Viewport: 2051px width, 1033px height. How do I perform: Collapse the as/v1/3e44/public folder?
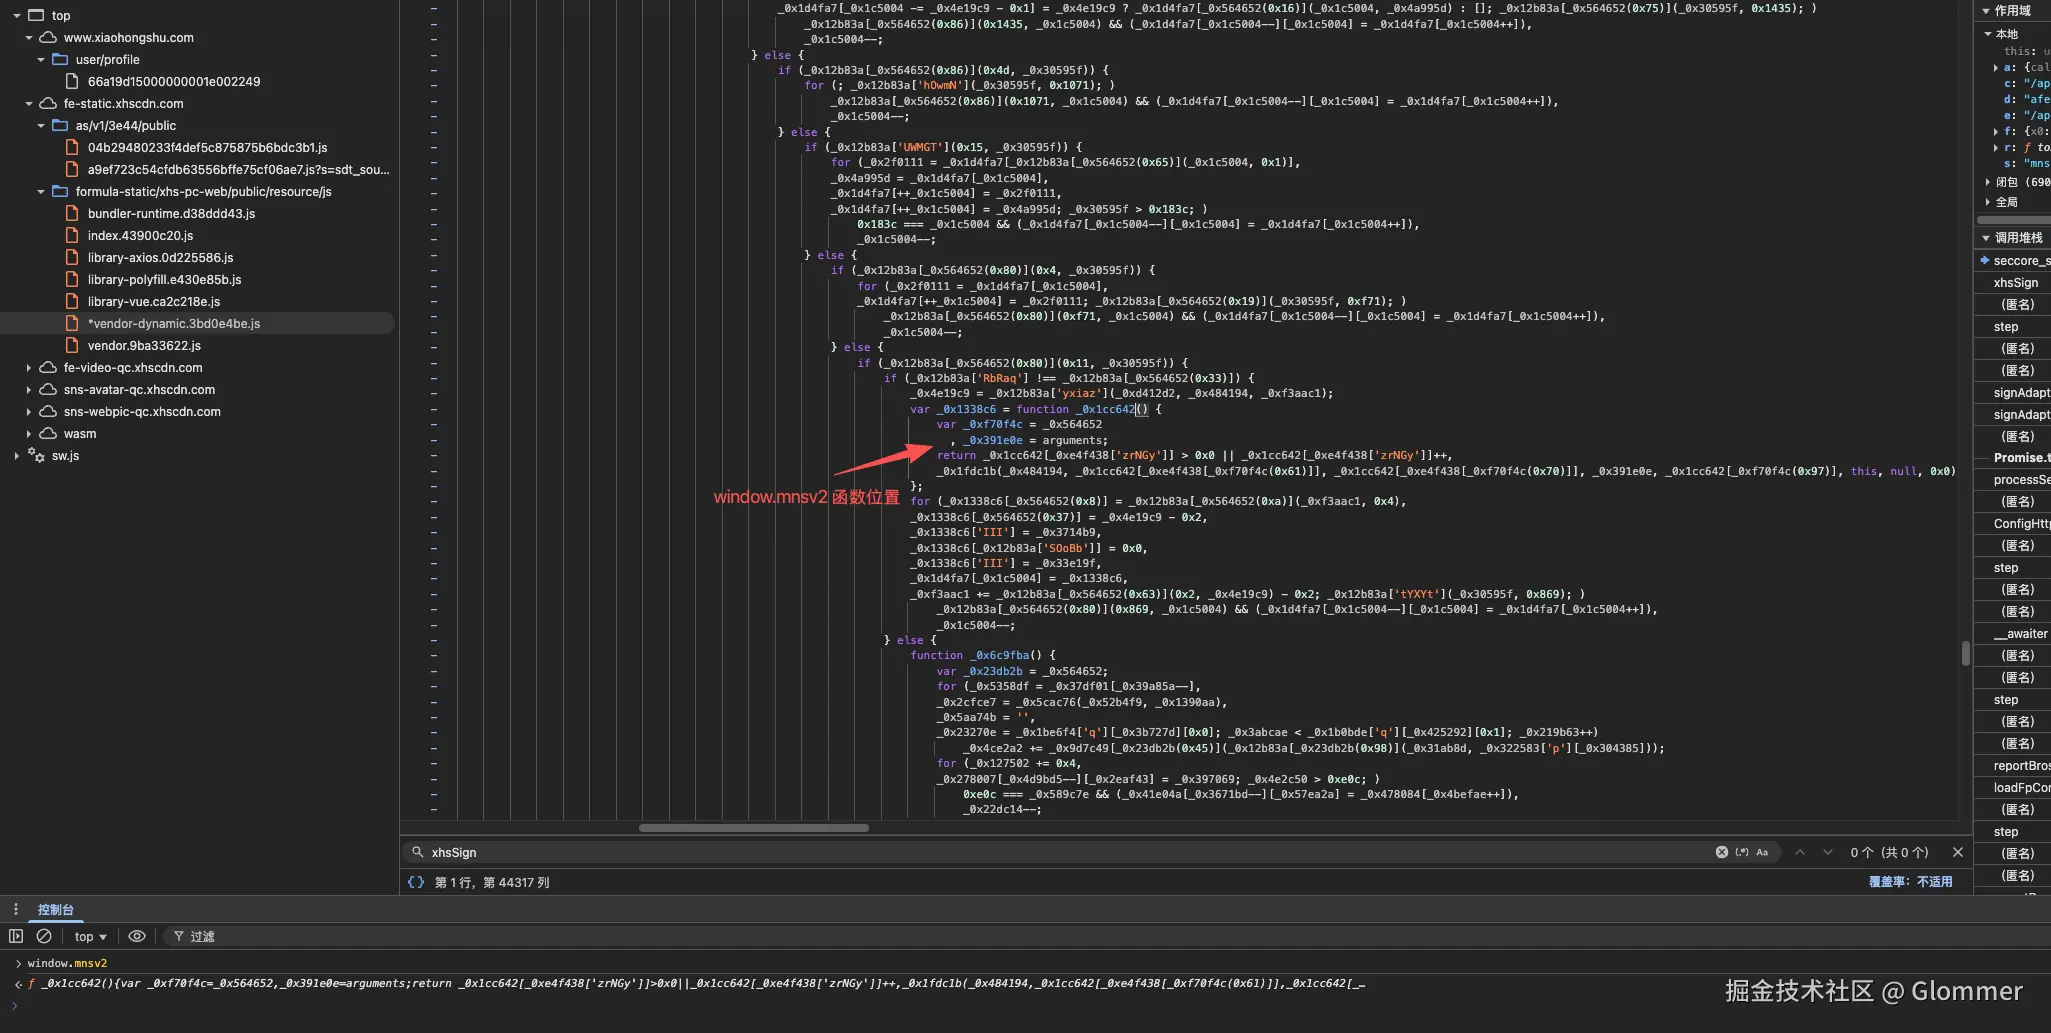tap(41, 126)
